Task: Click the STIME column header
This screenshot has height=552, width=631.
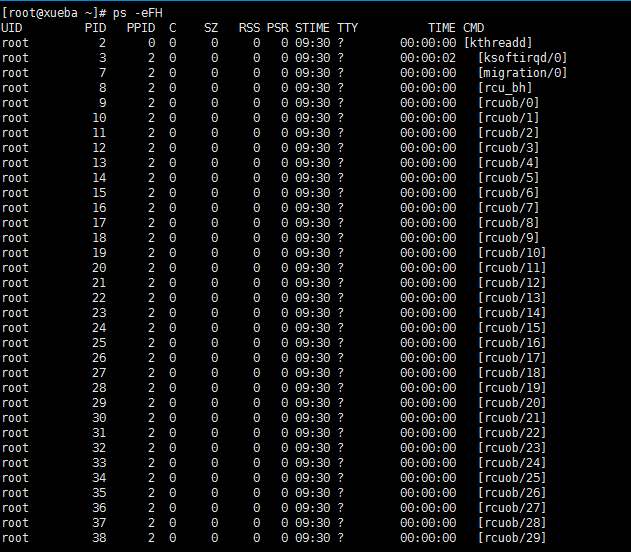Action: (312, 28)
